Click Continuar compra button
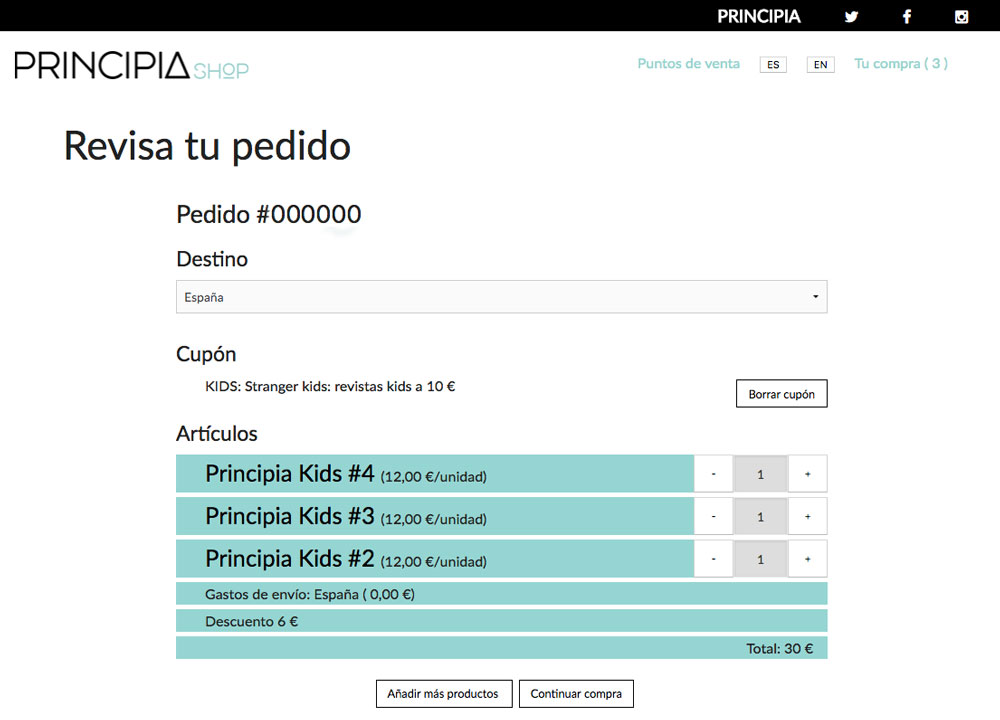Image resolution: width=1000 pixels, height=720 pixels. pyautogui.click(x=576, y=693)
